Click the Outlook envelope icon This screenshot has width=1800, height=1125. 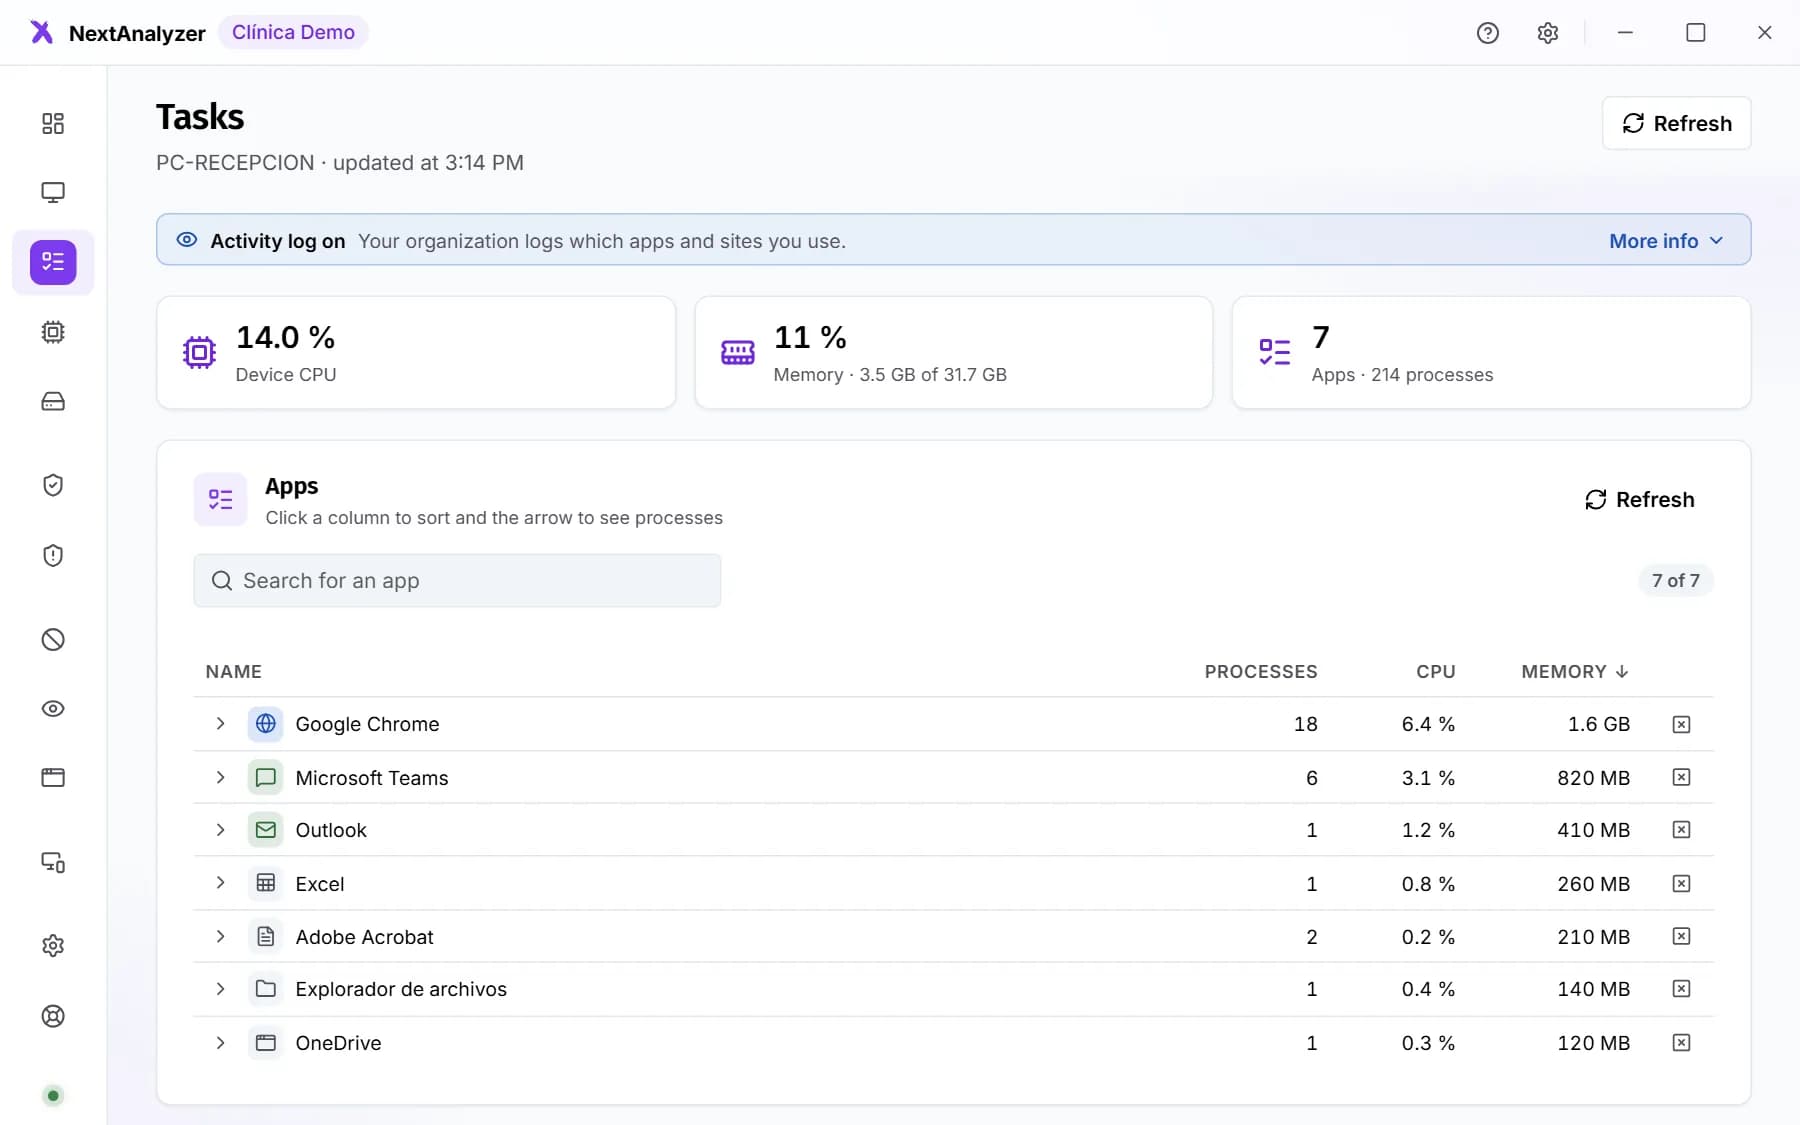pyautogui.click(x=266, y=830)
